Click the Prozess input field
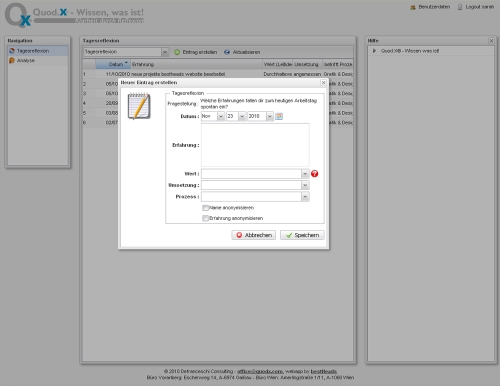Screen dimensions: 500x386 point(251,197)
